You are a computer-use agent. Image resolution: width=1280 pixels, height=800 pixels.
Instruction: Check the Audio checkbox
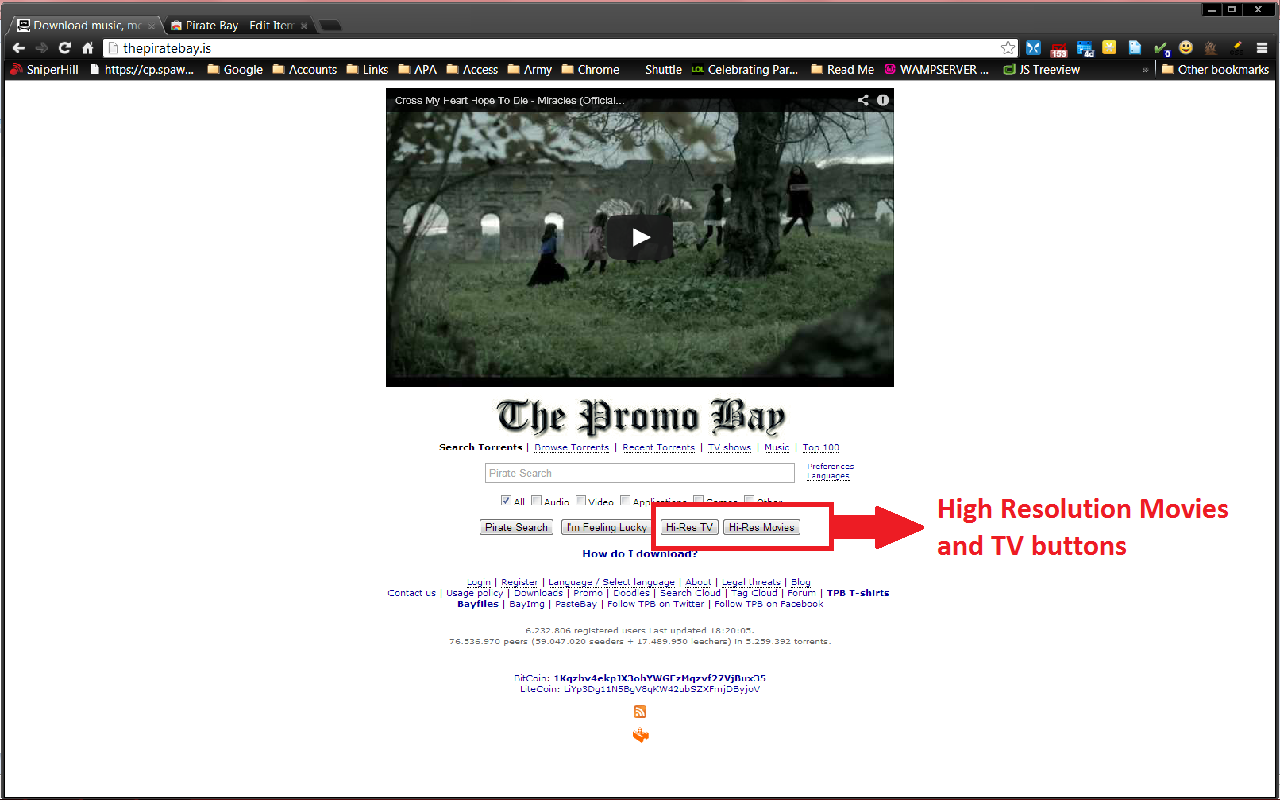[x=537, y=501]
